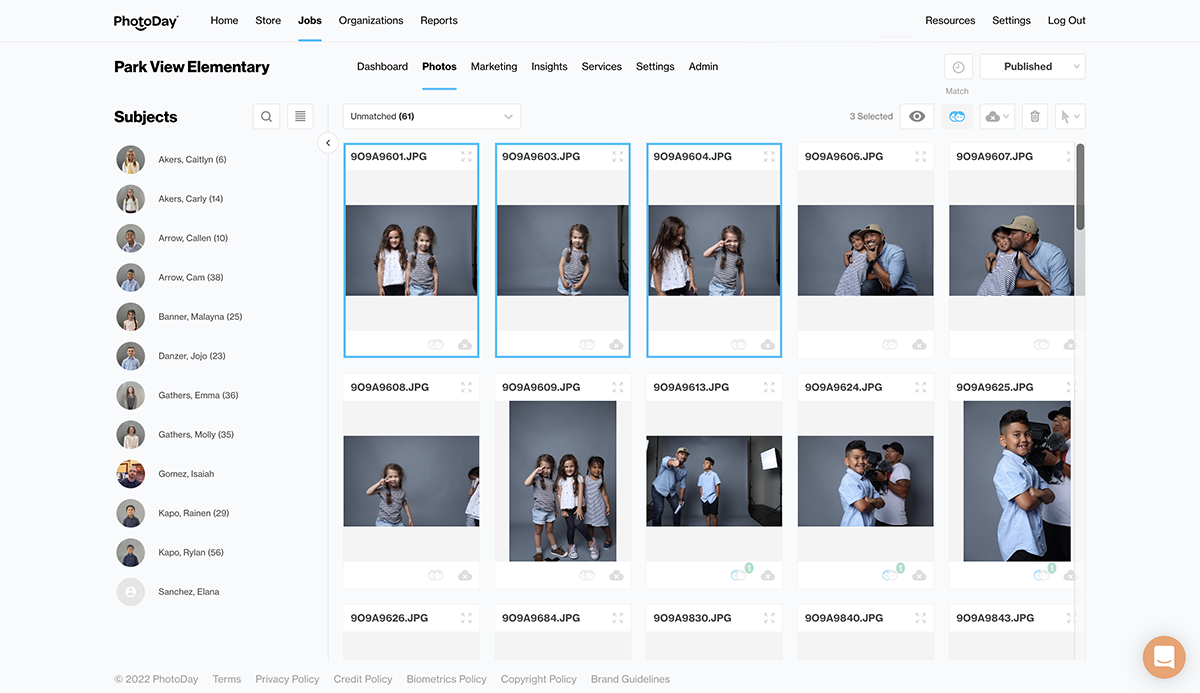Toggle photo visibility eye button

tap(917, 117)
